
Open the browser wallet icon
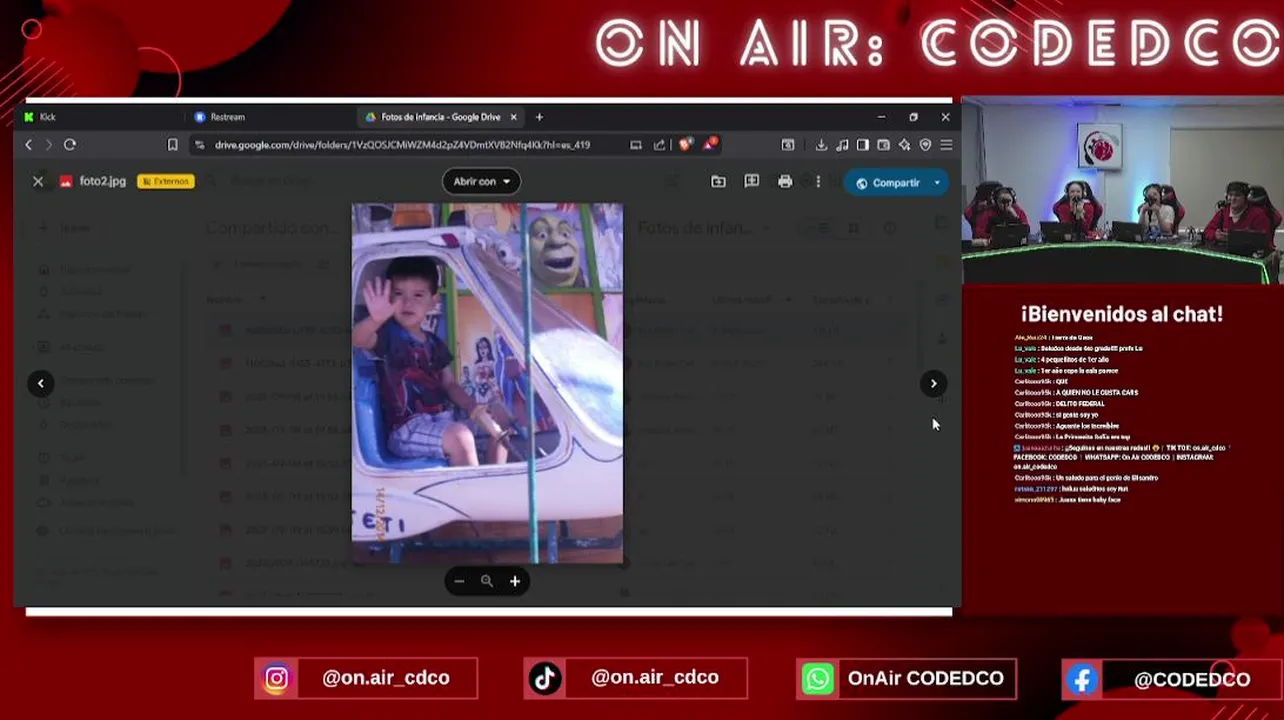pyautogui.click(x=883, y=145)
